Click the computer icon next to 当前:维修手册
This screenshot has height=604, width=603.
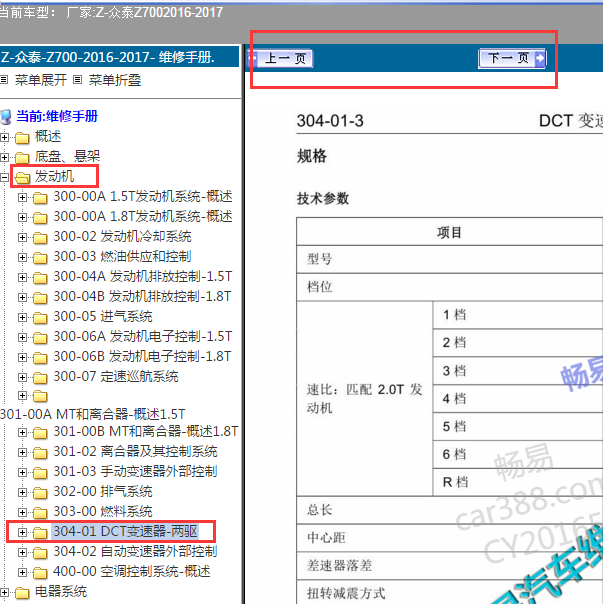6,116
